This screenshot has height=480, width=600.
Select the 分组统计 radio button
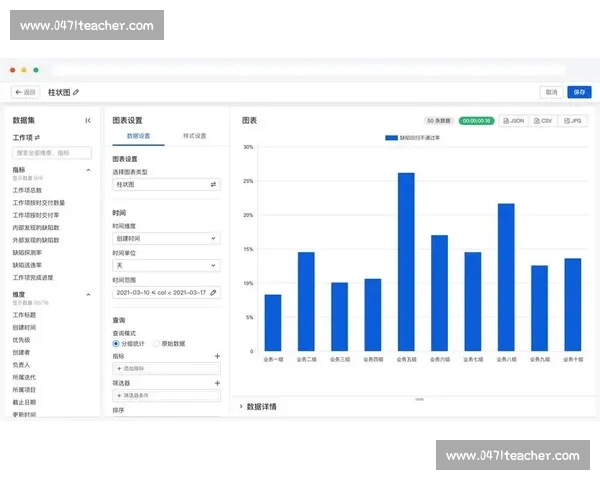tap(116, 343)
